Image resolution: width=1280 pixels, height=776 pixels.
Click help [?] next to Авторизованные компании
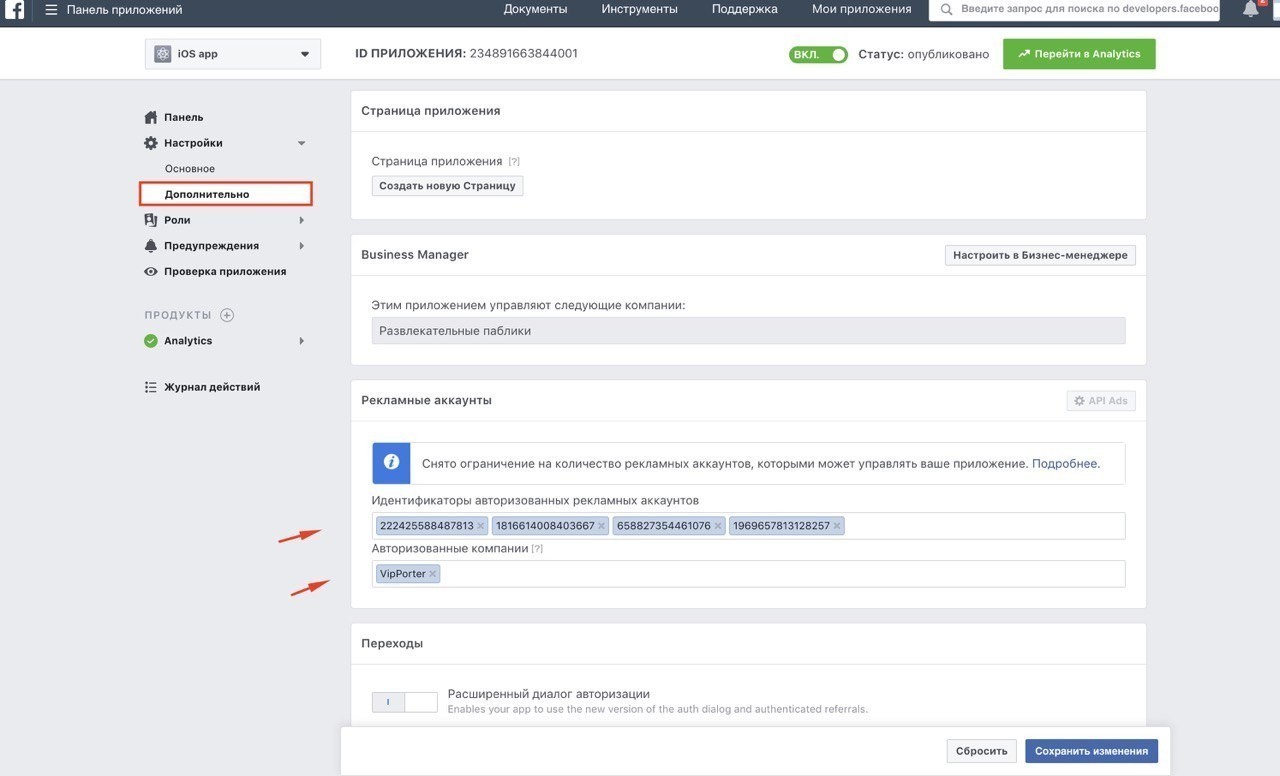pos(537,549)
